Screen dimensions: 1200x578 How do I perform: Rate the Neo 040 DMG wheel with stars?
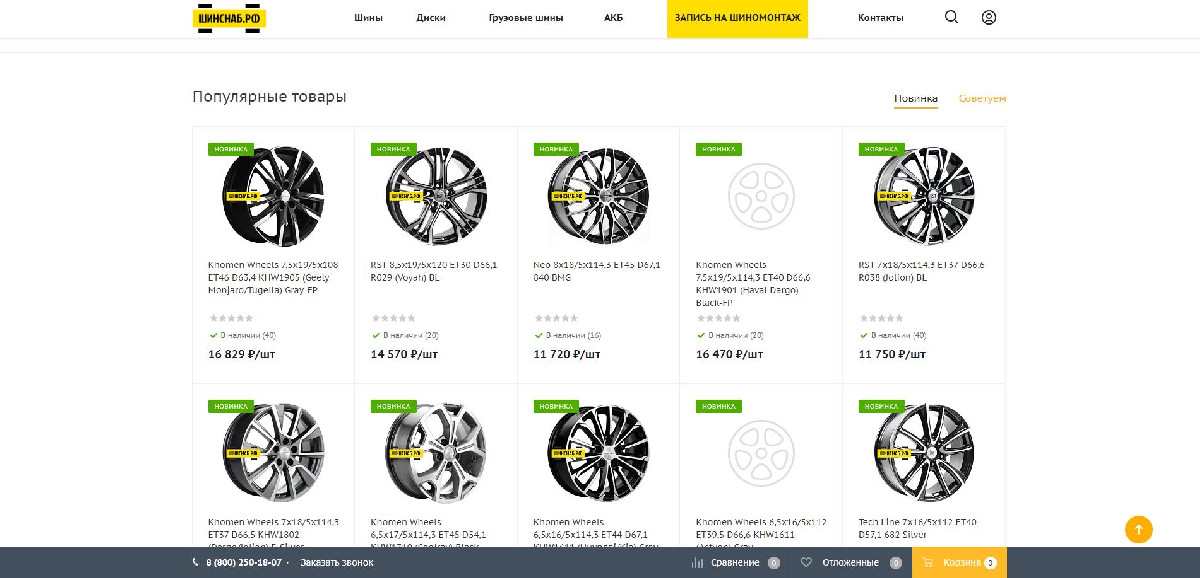point(556,318)
